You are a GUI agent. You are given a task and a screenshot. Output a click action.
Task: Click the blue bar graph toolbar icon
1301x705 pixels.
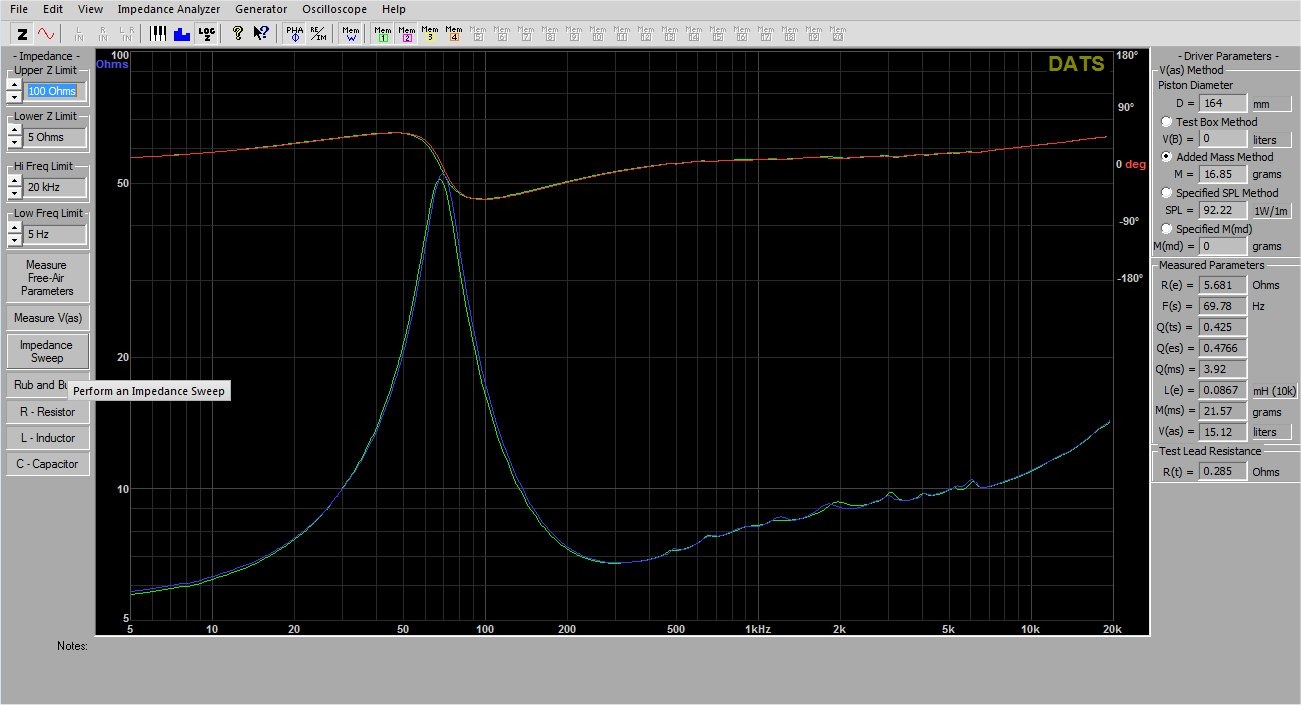tap(182, 33)
